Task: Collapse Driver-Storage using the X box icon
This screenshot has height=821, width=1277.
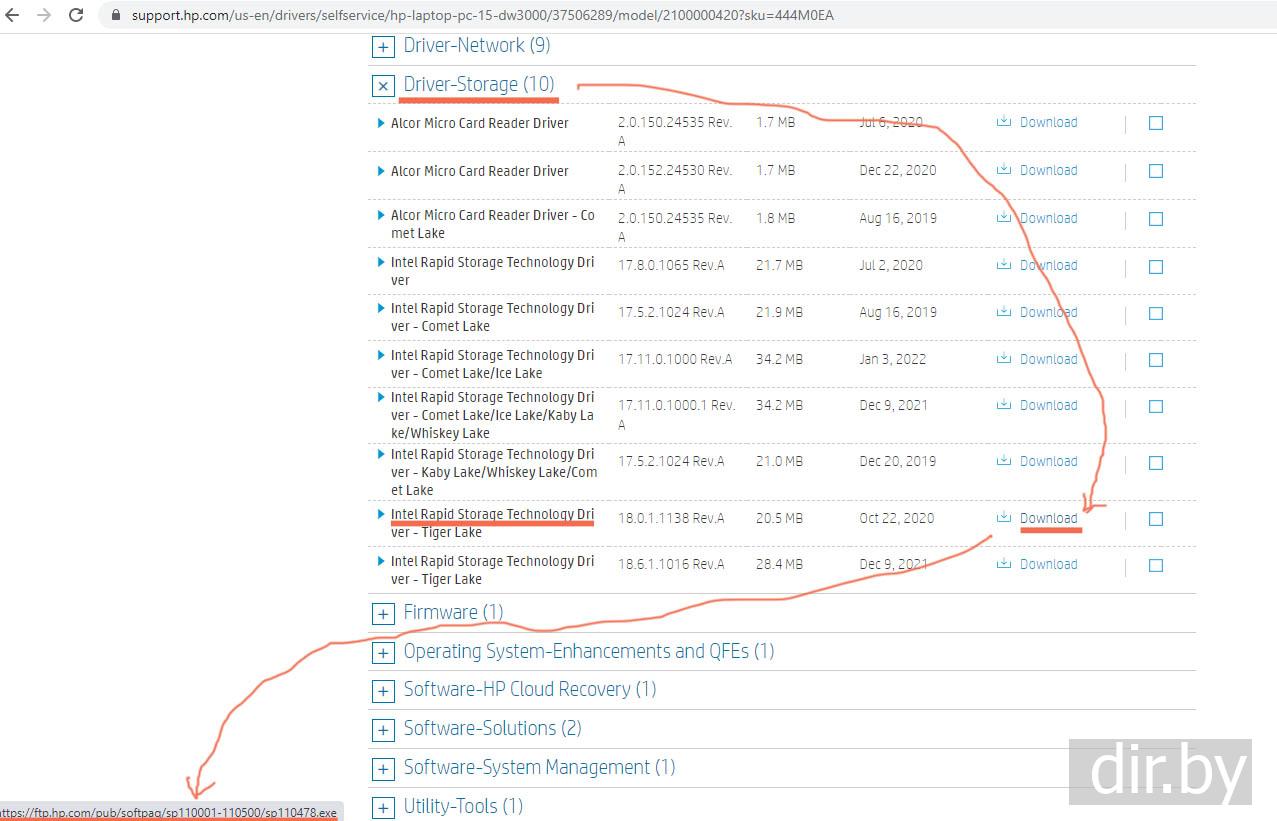Action: [x=383, y=86]
